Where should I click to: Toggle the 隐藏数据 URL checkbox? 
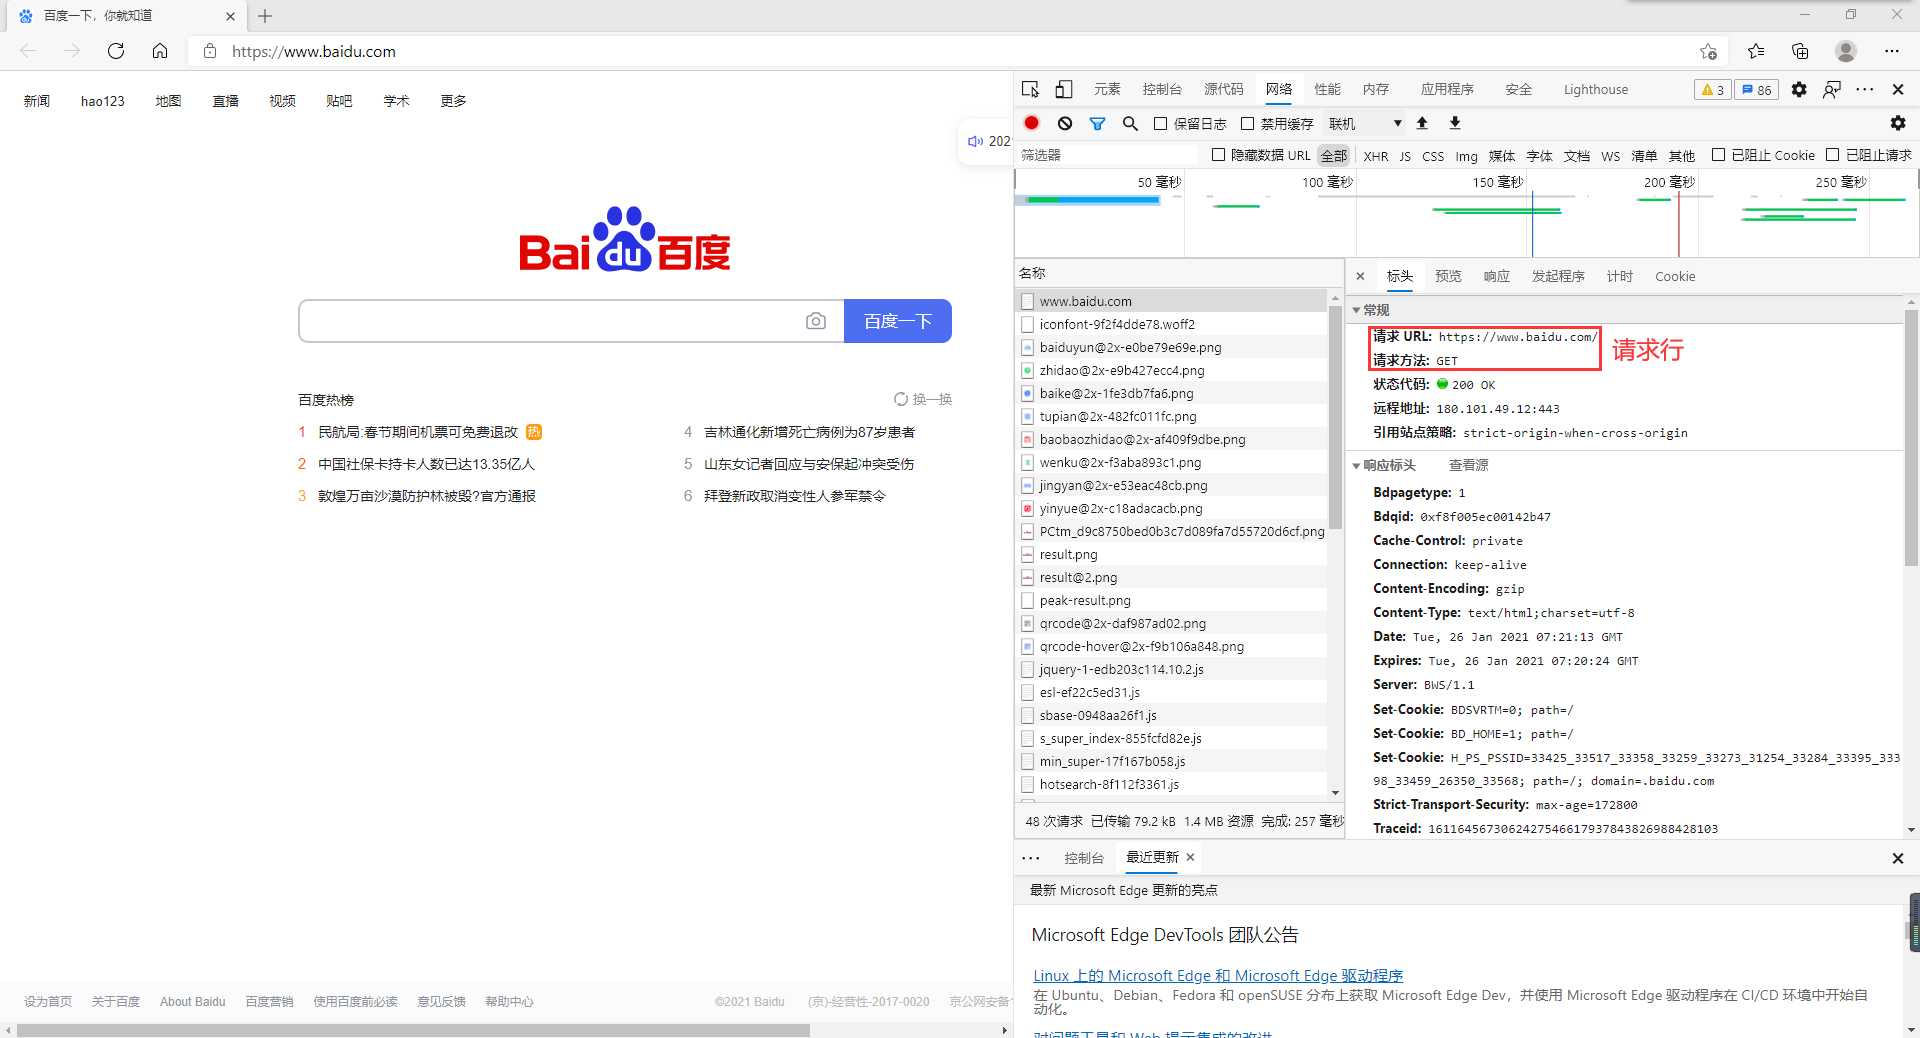(1218, 155)
